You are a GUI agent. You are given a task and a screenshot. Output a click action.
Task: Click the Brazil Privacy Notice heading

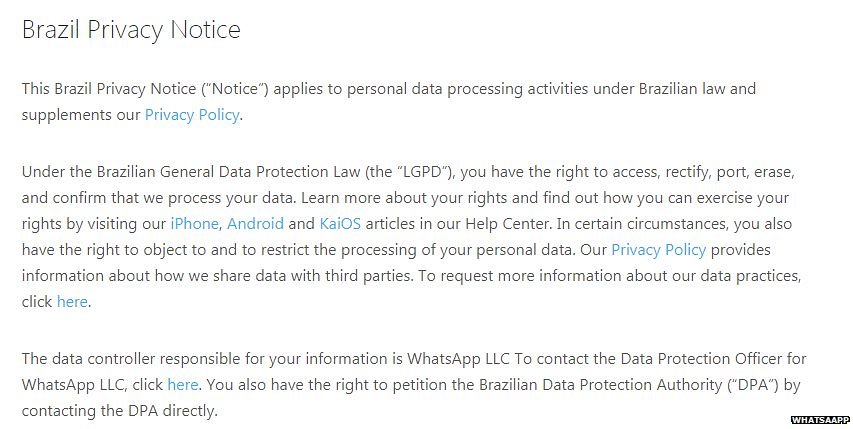[131, 30]
